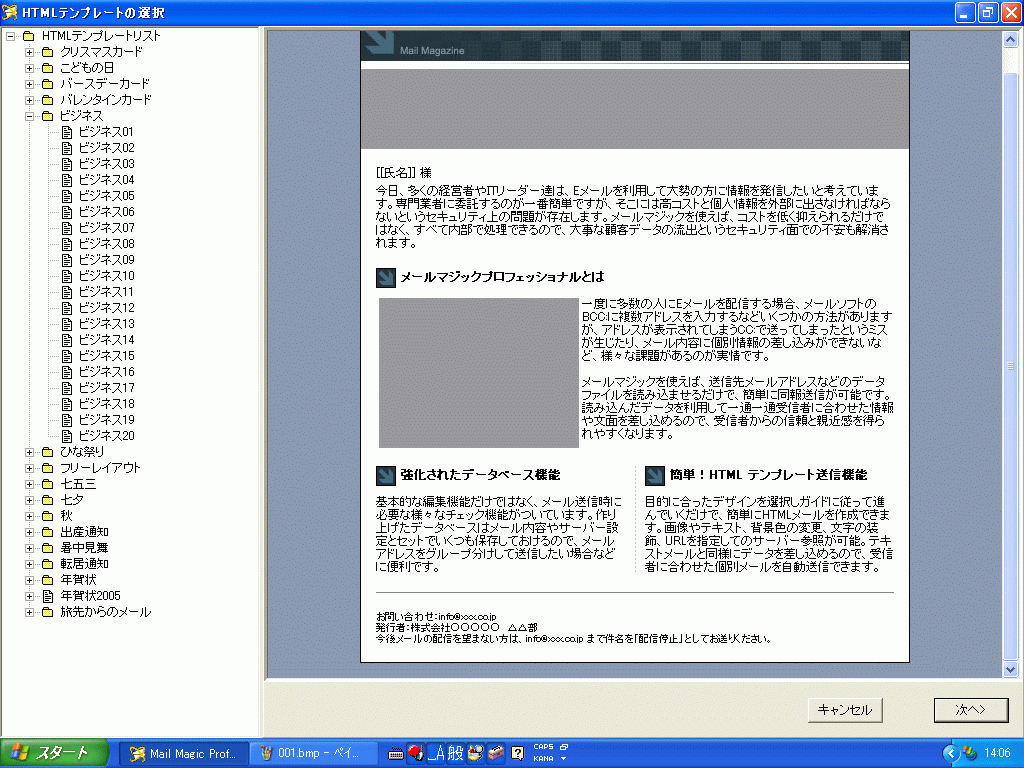Click the IME 般 conversion mode icon
The height and width of the screenshot is (768, 1024).
tap(455, 754)
